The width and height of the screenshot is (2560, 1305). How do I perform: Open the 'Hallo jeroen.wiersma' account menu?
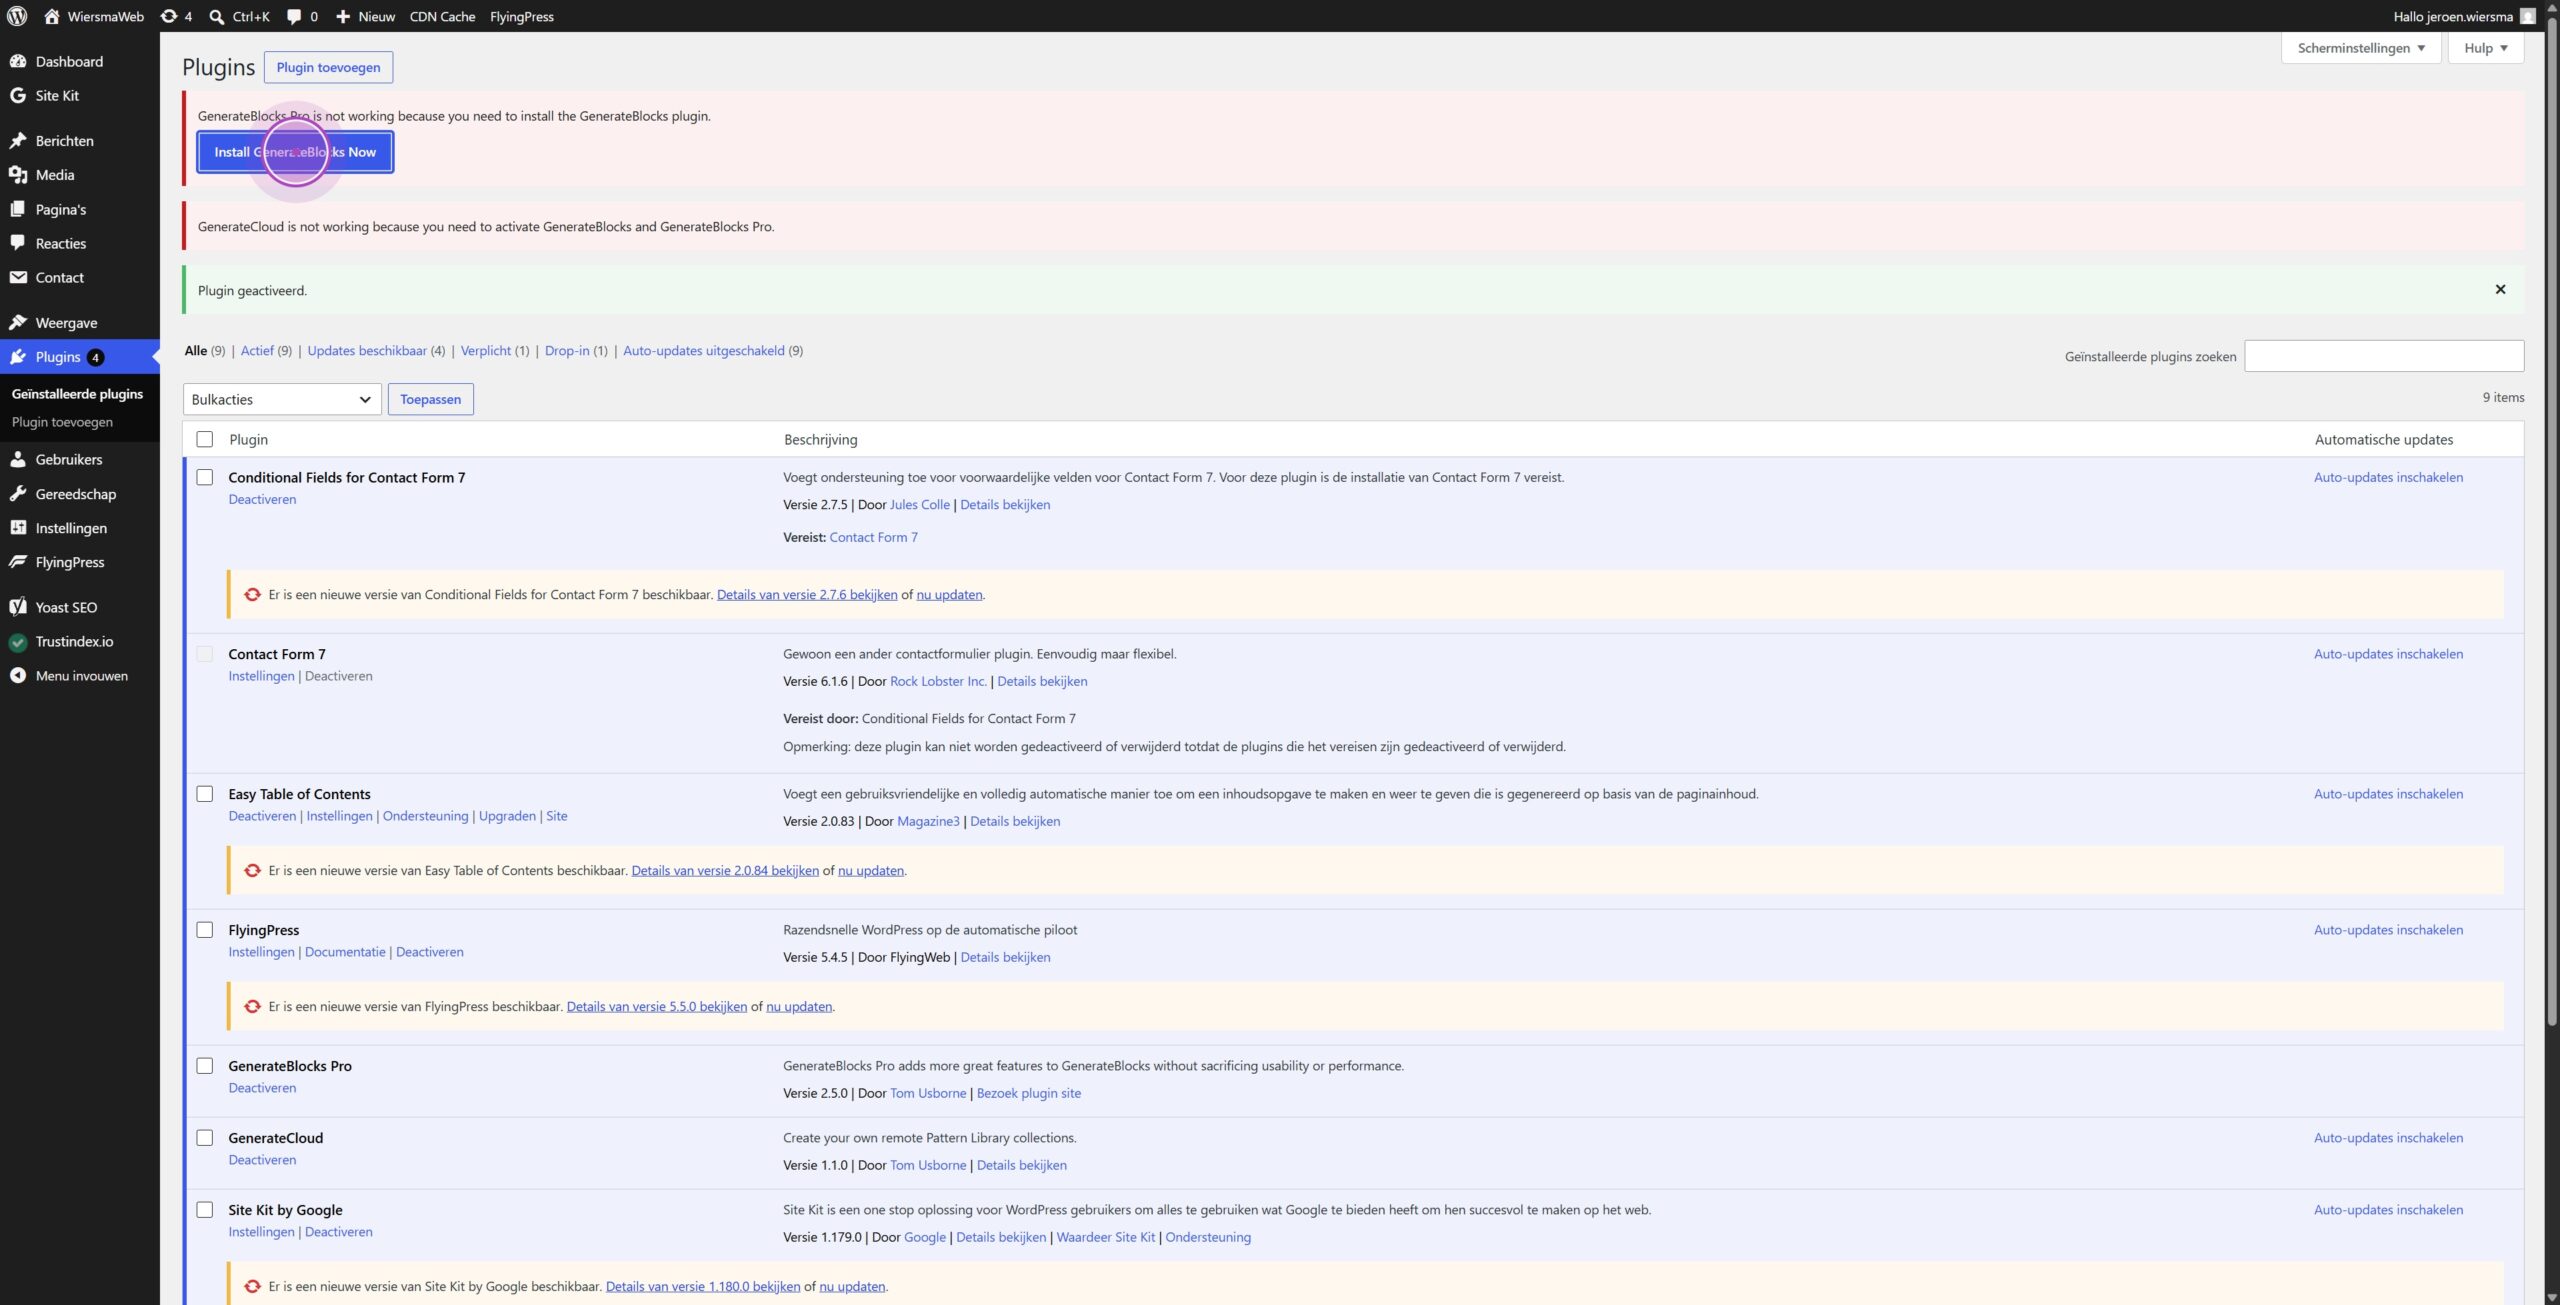pyautogui.click(x=2464, y=16)
